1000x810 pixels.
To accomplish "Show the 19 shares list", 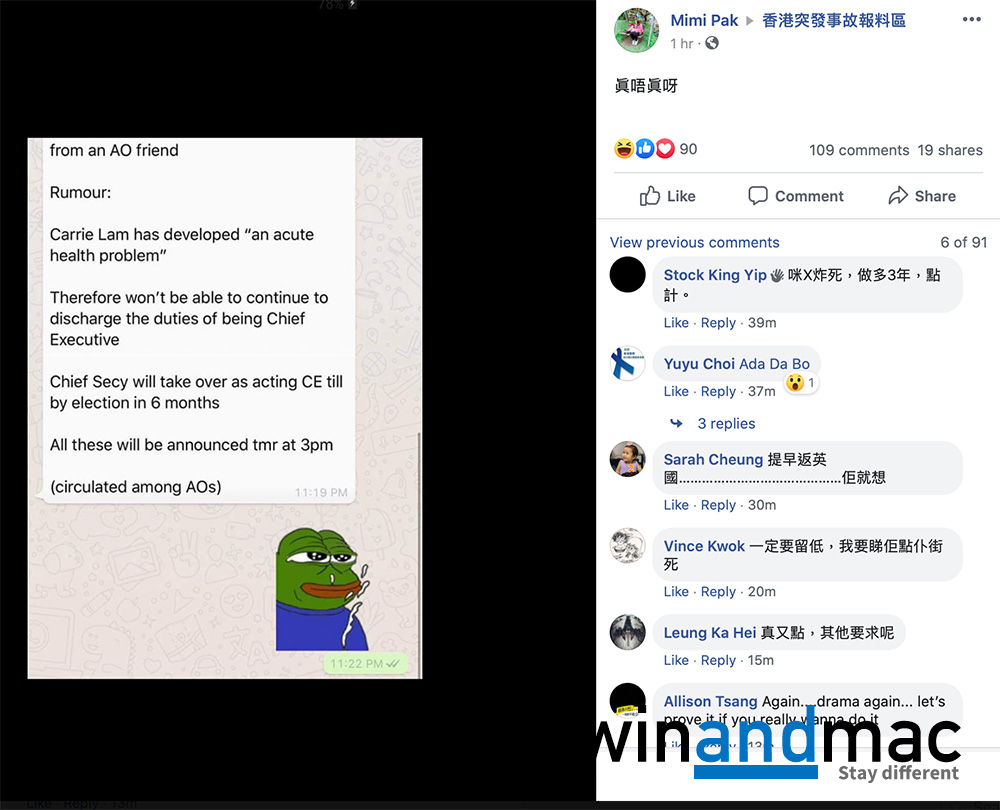I will (950, 150).
